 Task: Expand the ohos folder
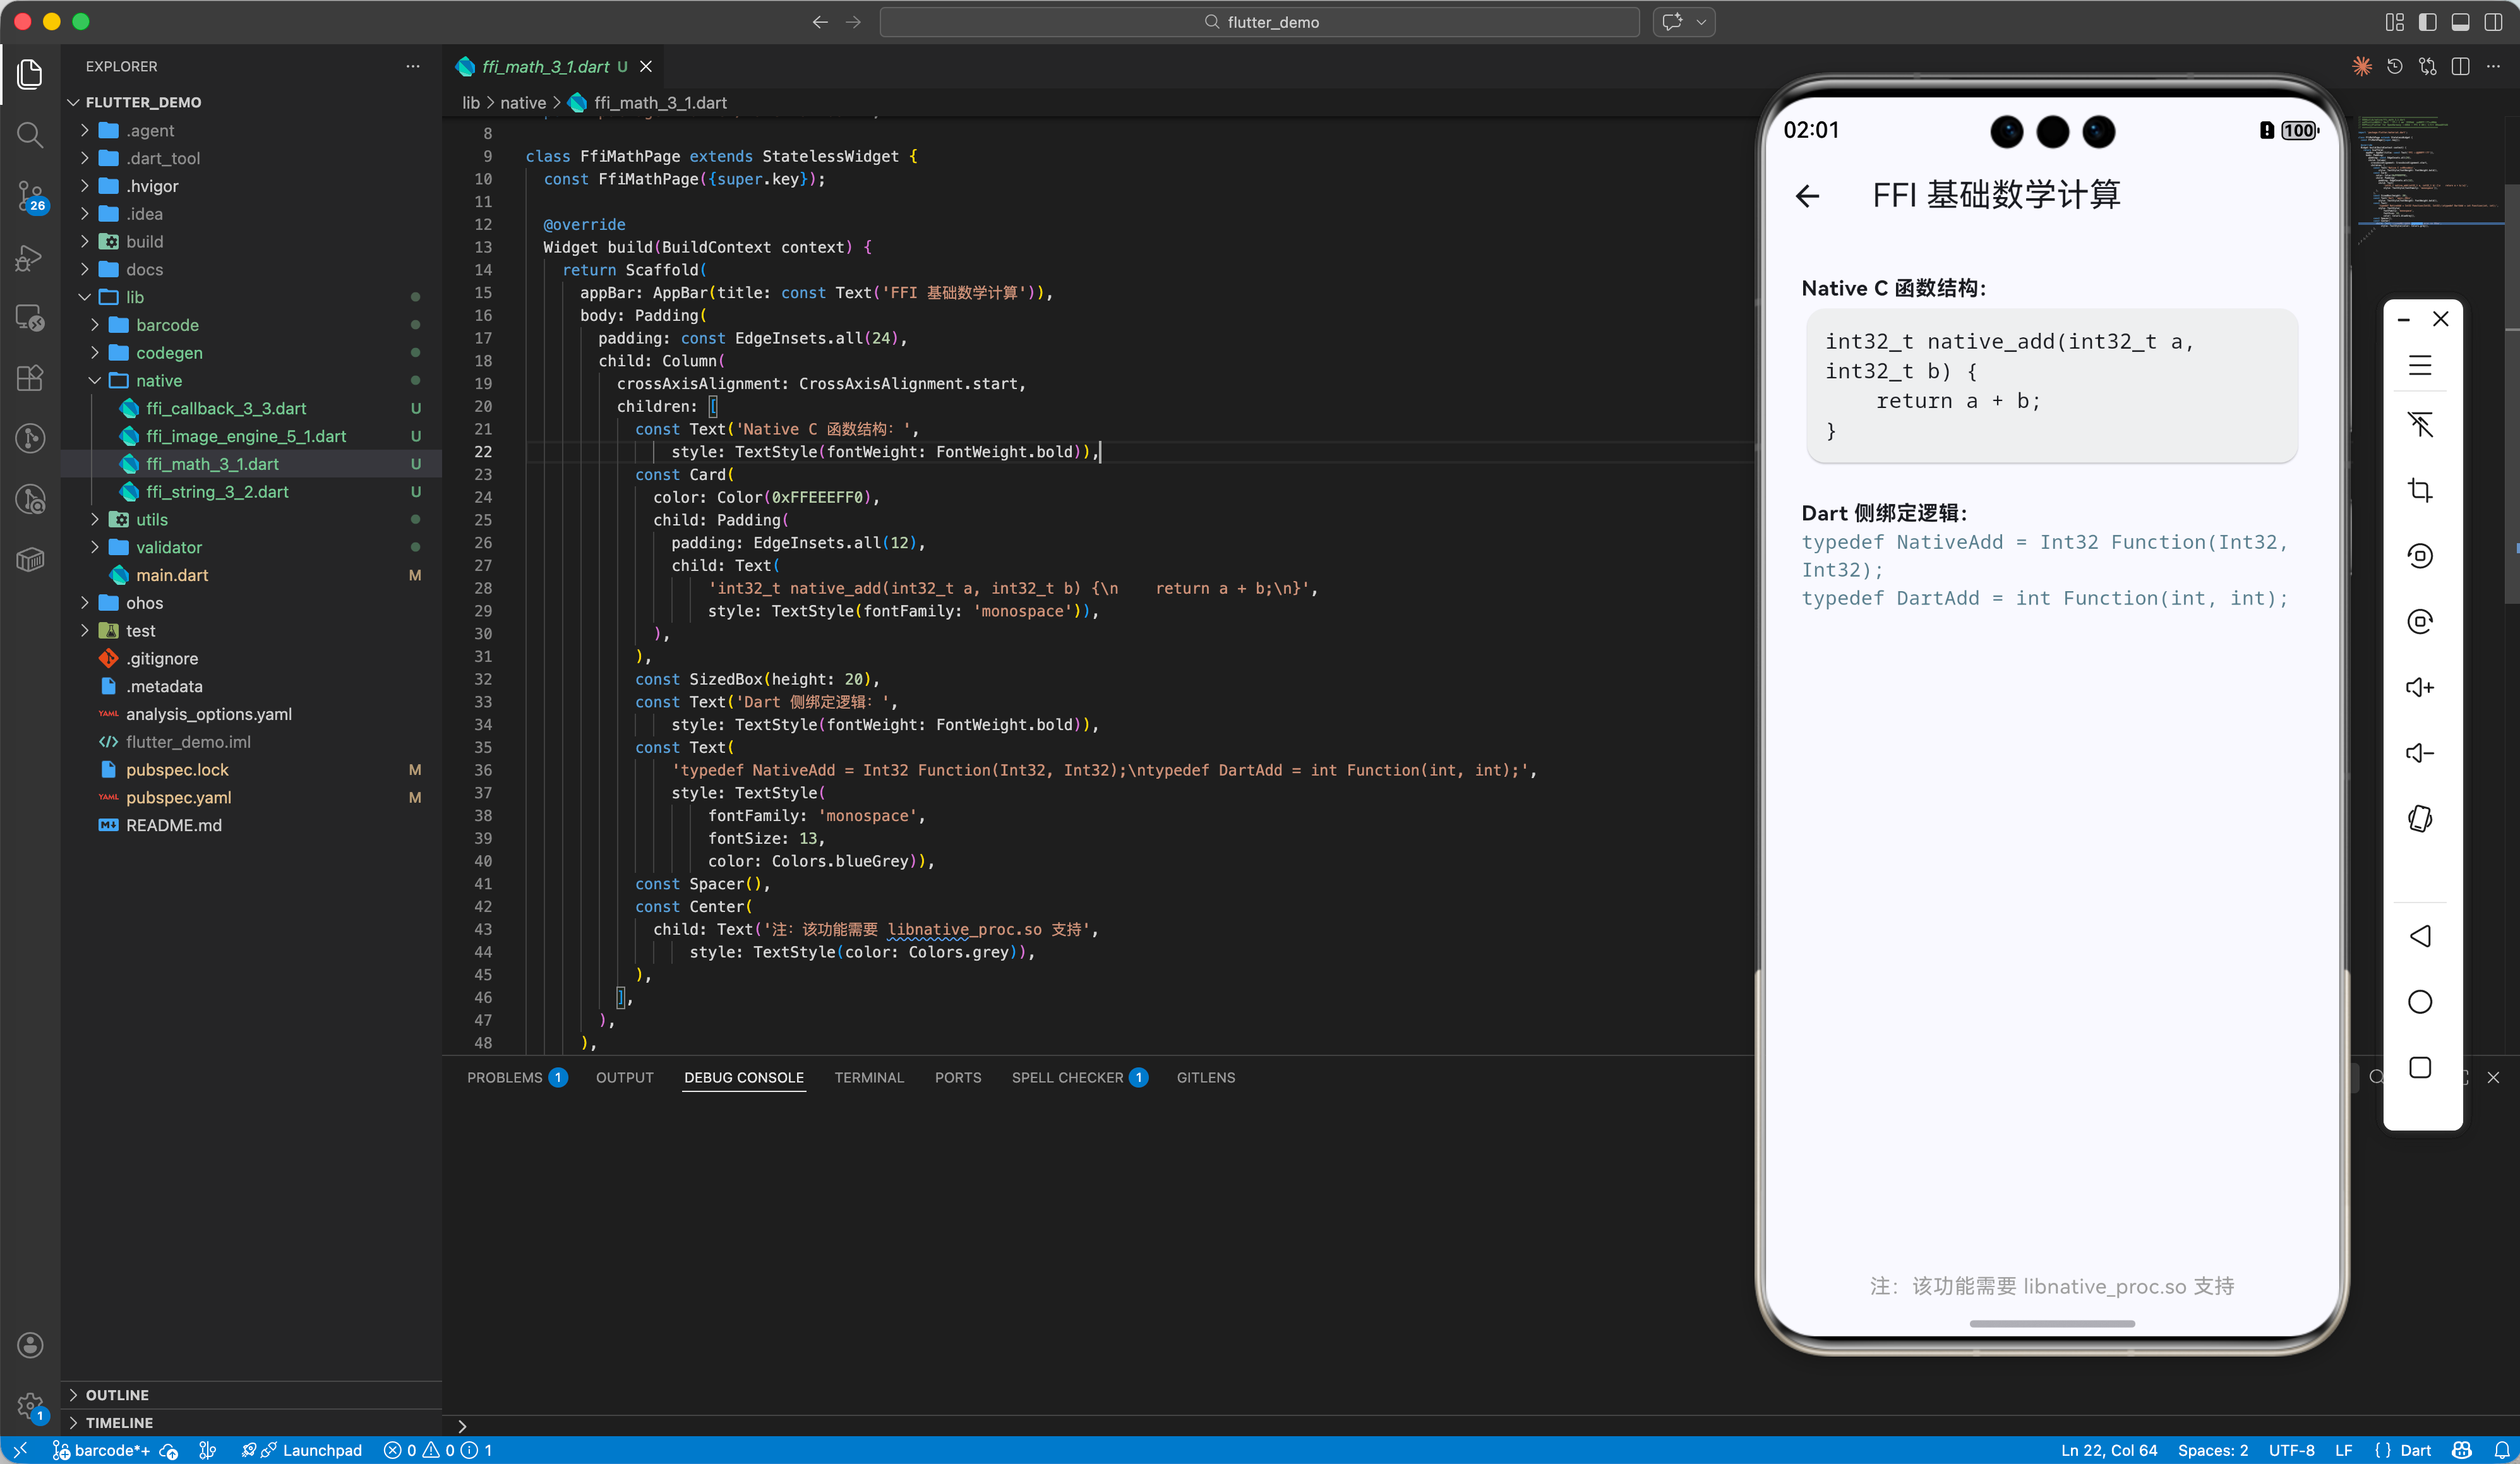[144, 603]
